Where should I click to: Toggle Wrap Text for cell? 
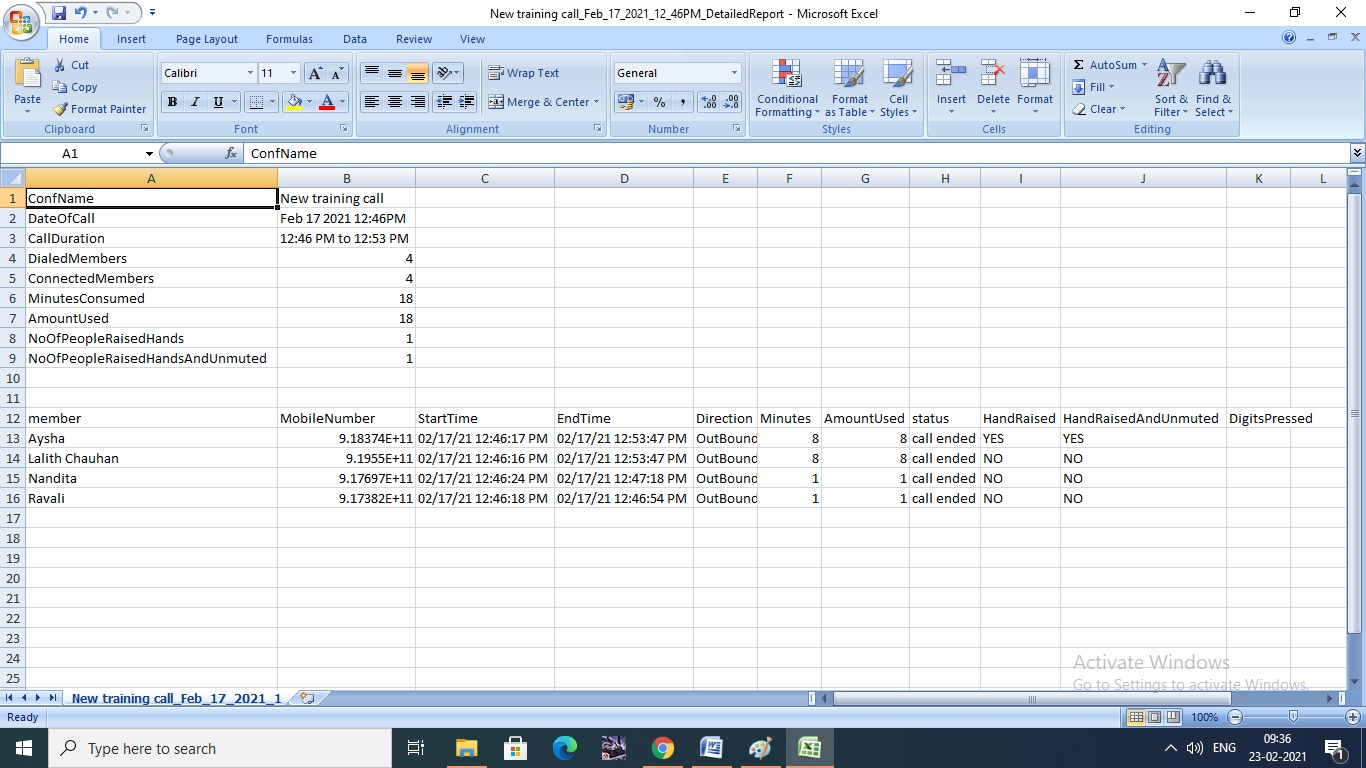click(523, 73)
